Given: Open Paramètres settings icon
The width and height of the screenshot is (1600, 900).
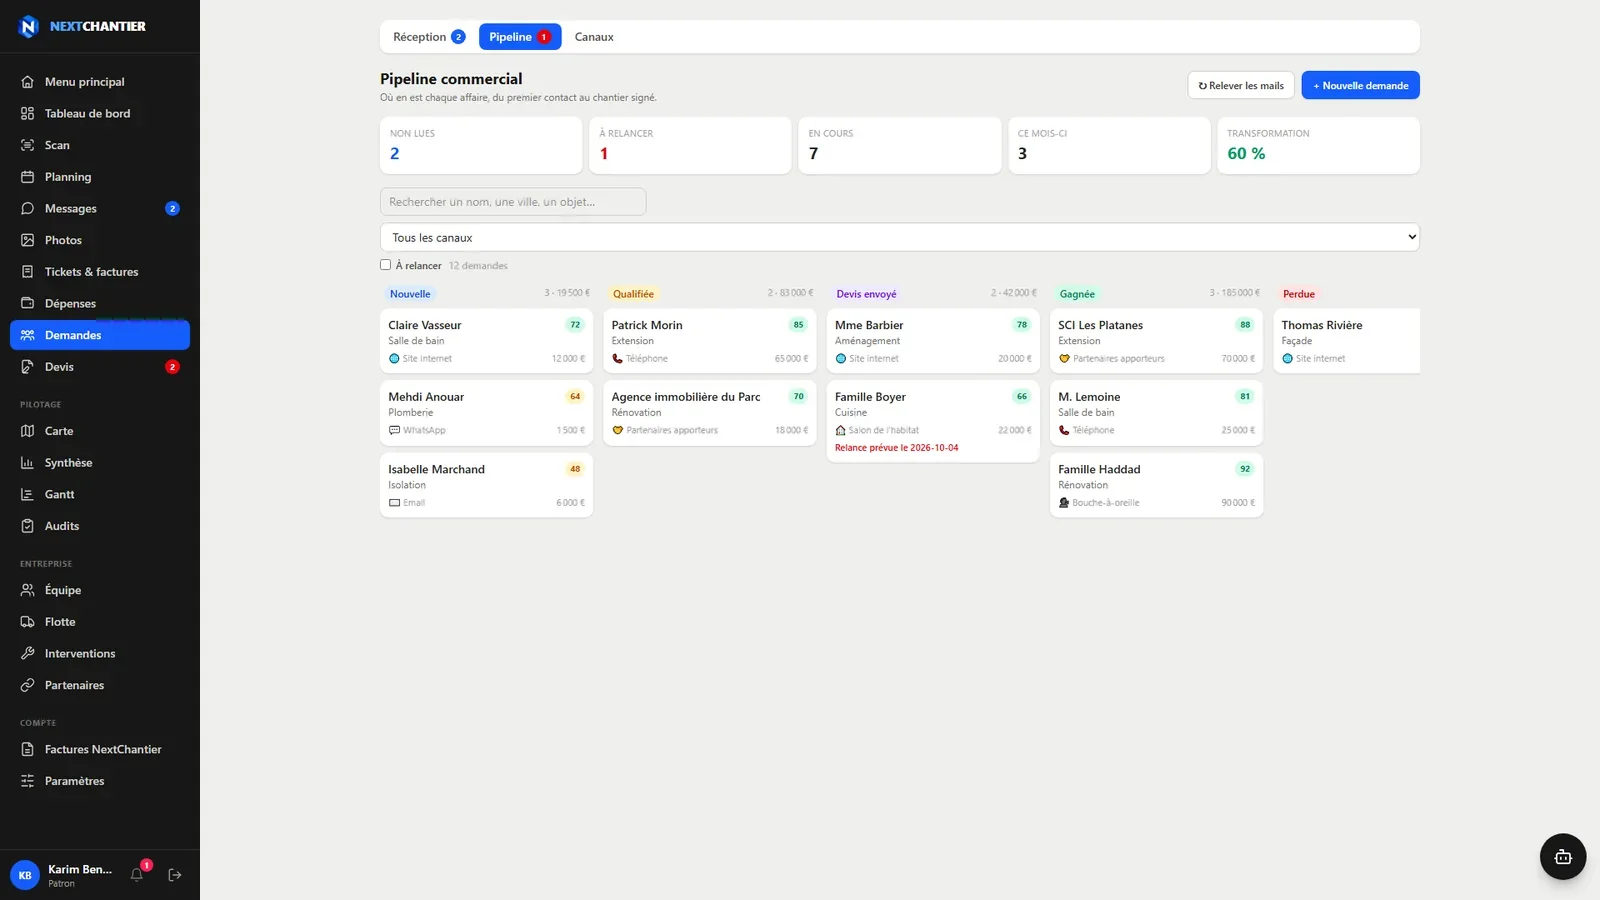Looking at the screenshot, I should [28, 781].
